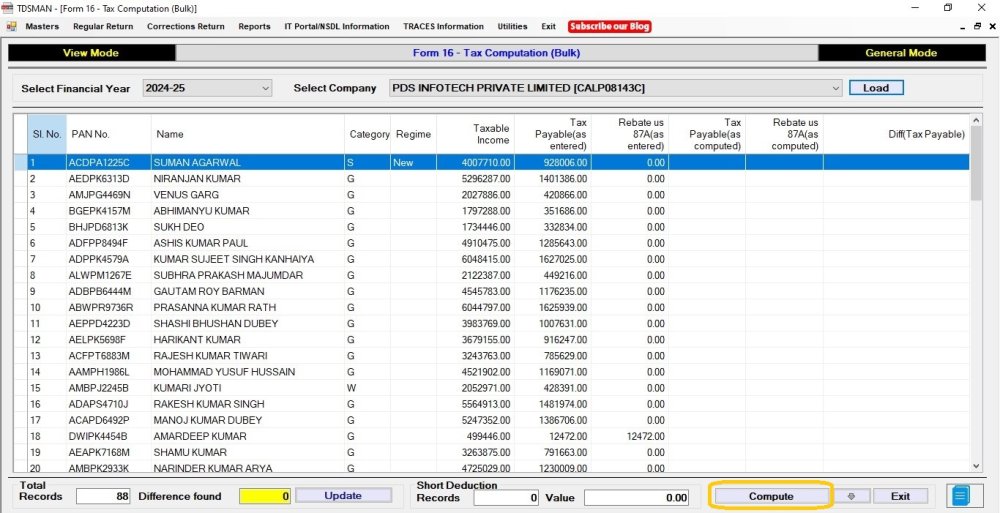Click the Short Deduction Value field
Image resolution: width=1000 pixels, height=513 pixels.
coord(637,498)
